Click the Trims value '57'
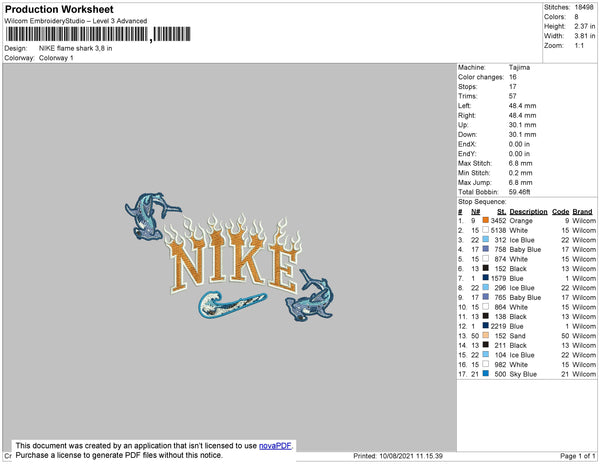Viewport: 600px width, 464px height. point(513,96)
